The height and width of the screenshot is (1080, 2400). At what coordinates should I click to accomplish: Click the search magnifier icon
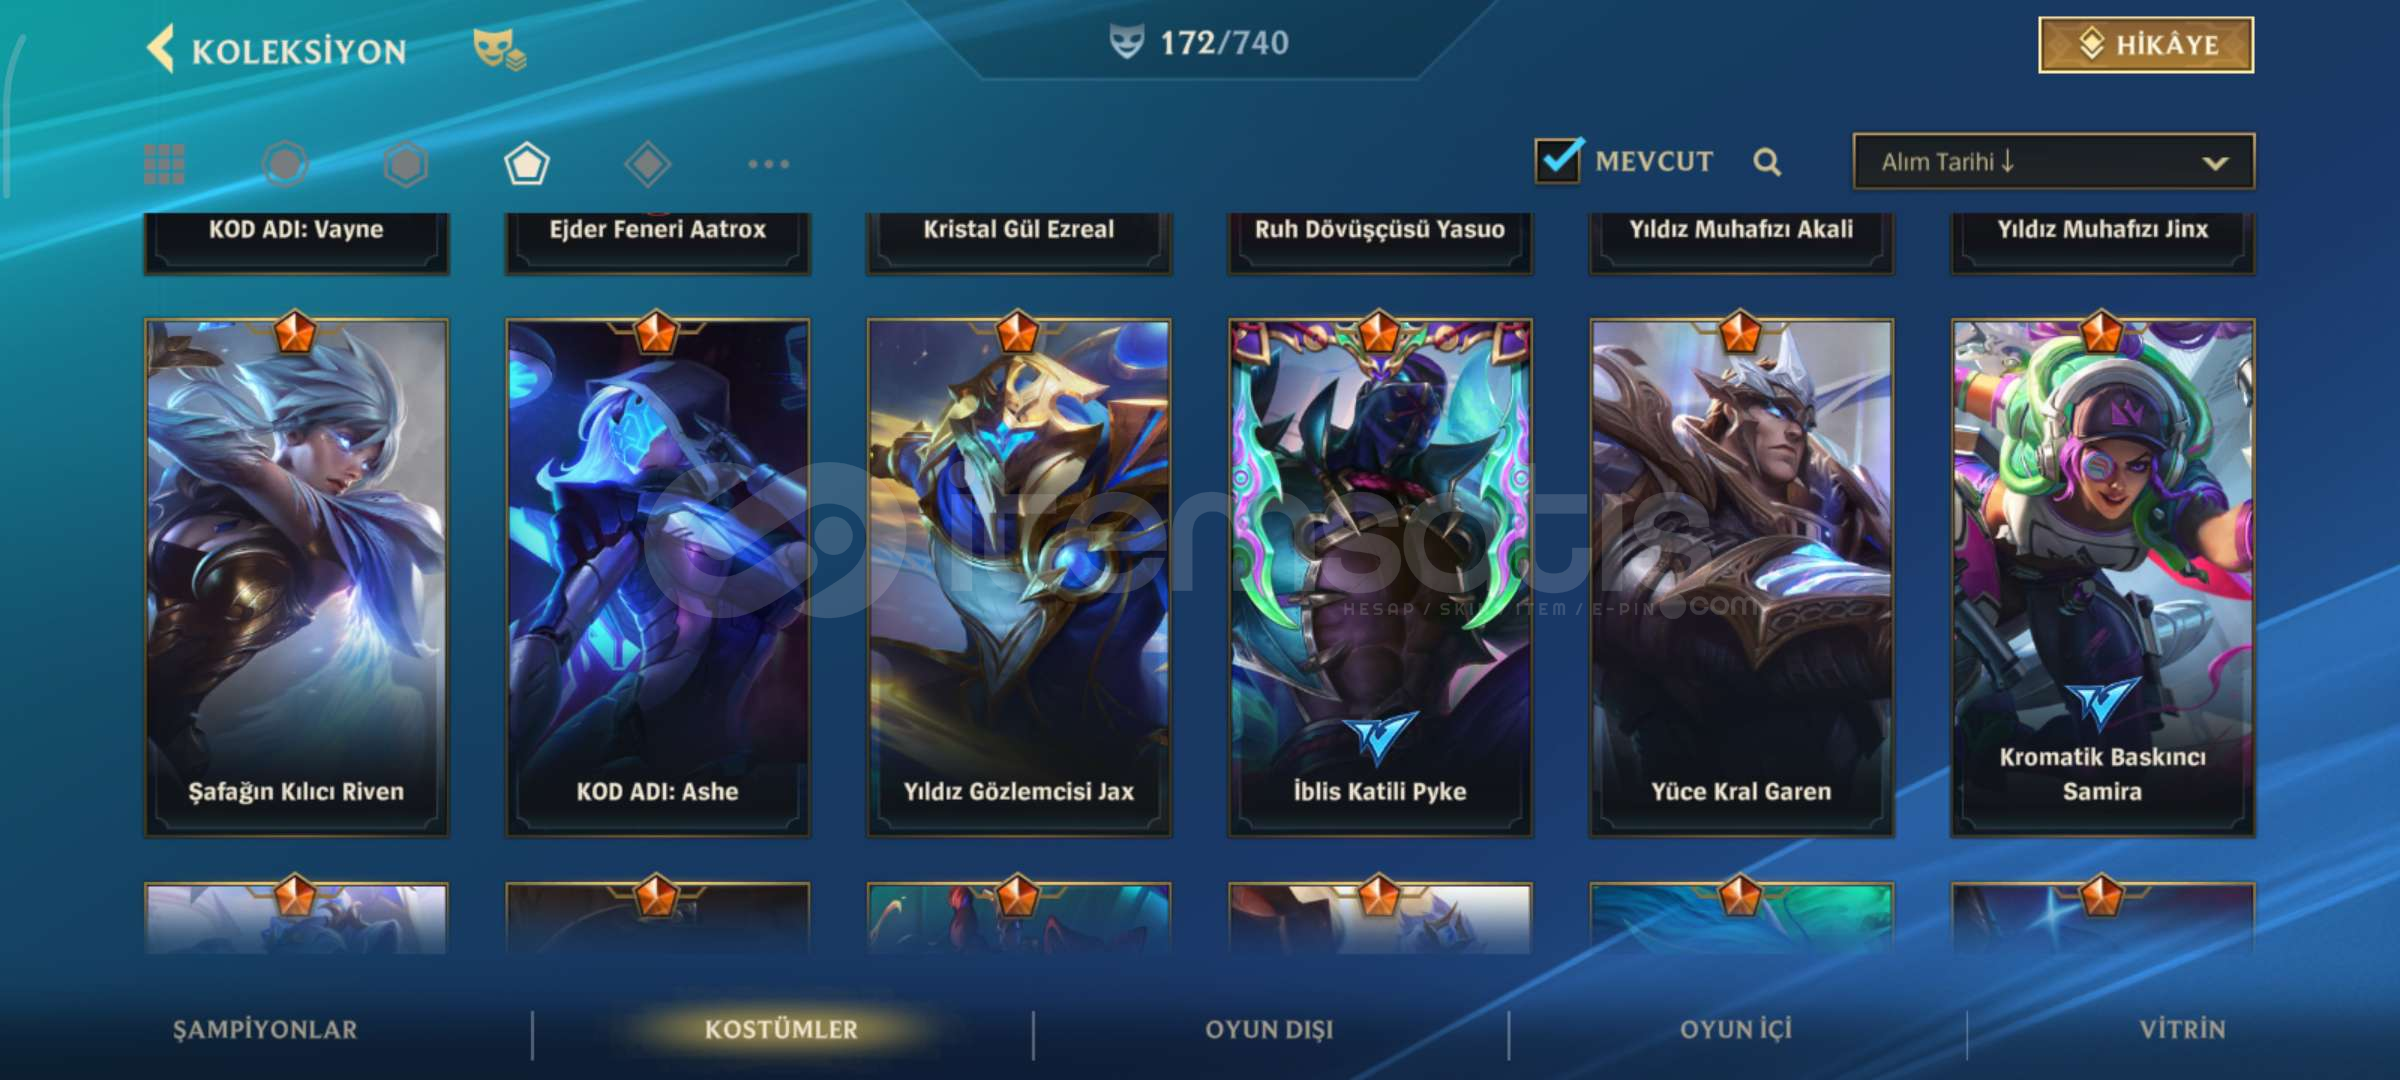1767,162
